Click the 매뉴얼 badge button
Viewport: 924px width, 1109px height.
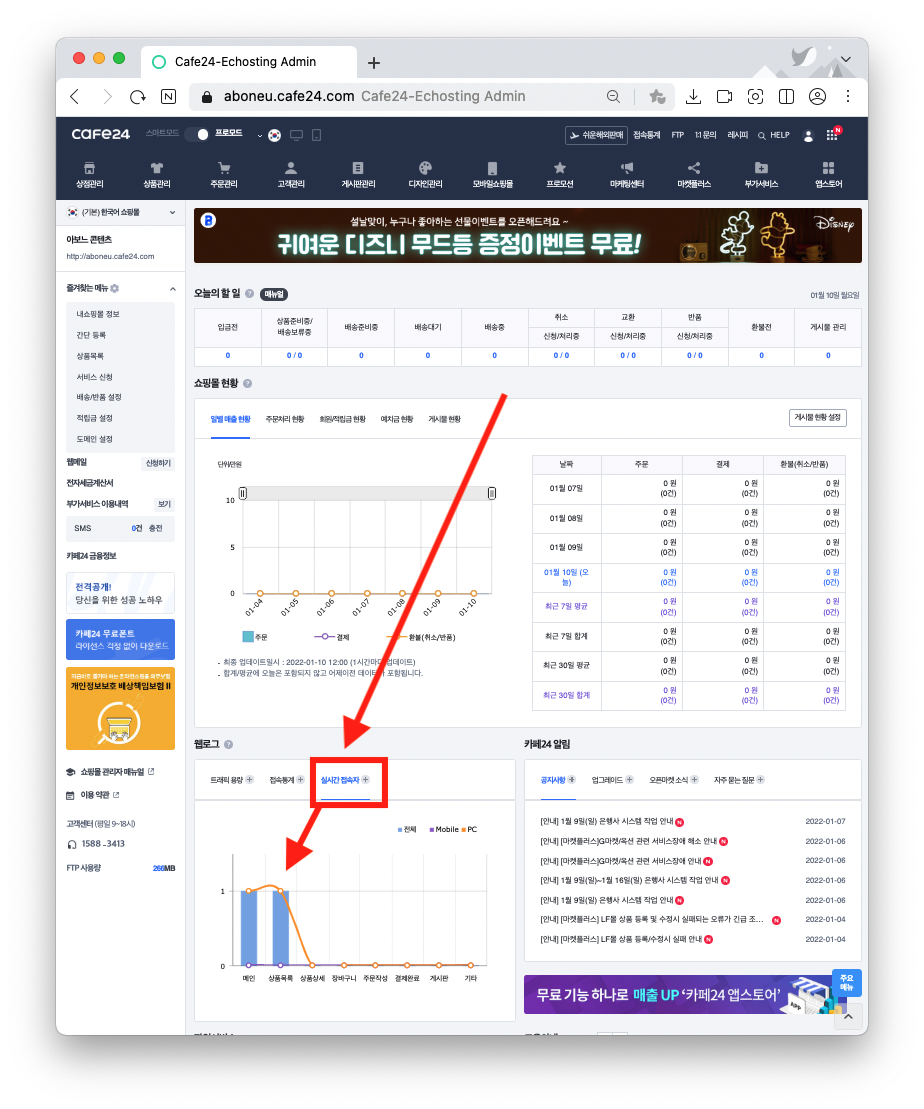pos(274,294)
